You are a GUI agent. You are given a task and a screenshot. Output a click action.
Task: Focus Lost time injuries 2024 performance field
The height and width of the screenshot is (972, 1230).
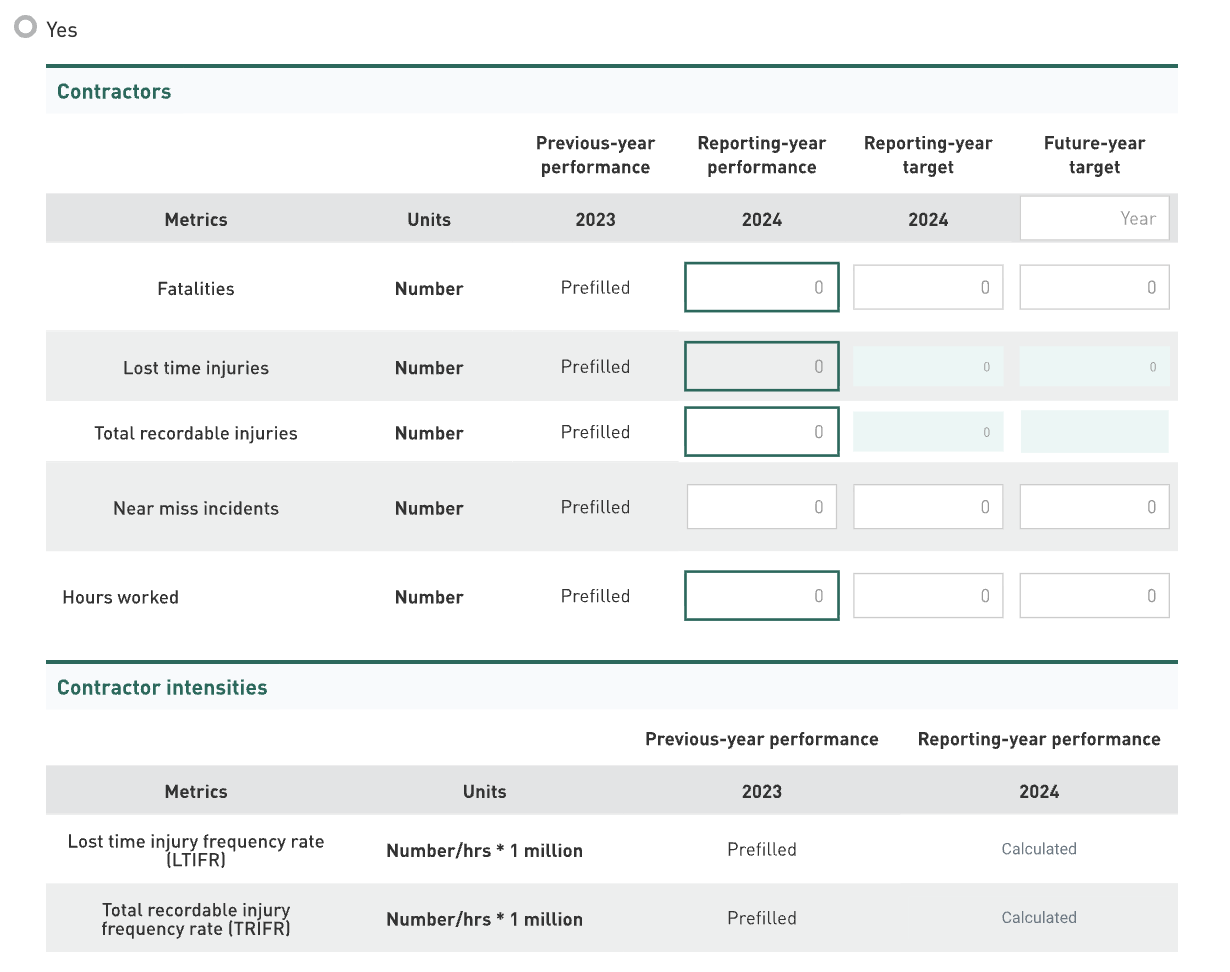tap(761, 366)
